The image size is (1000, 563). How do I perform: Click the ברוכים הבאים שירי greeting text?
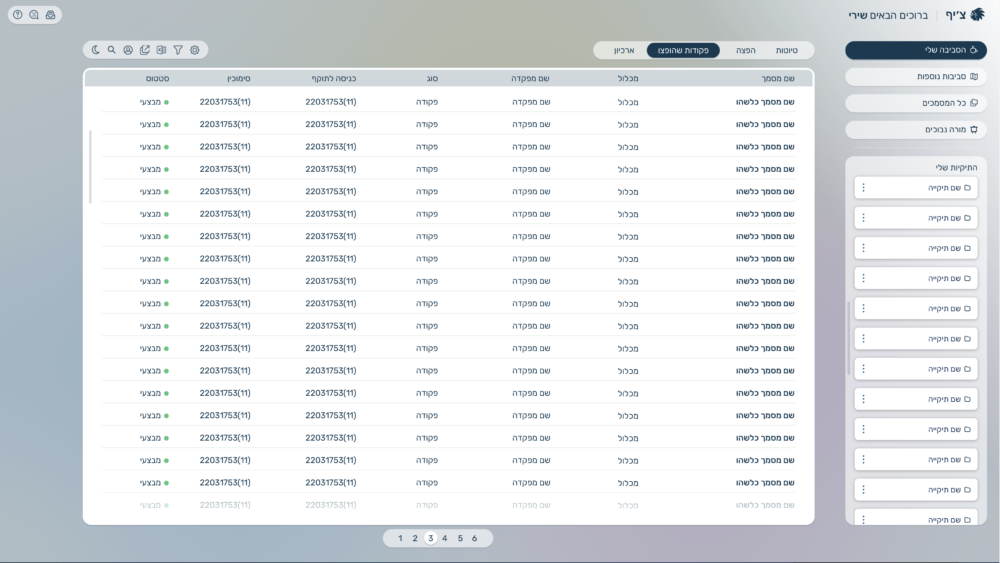(x=888, y=15)
